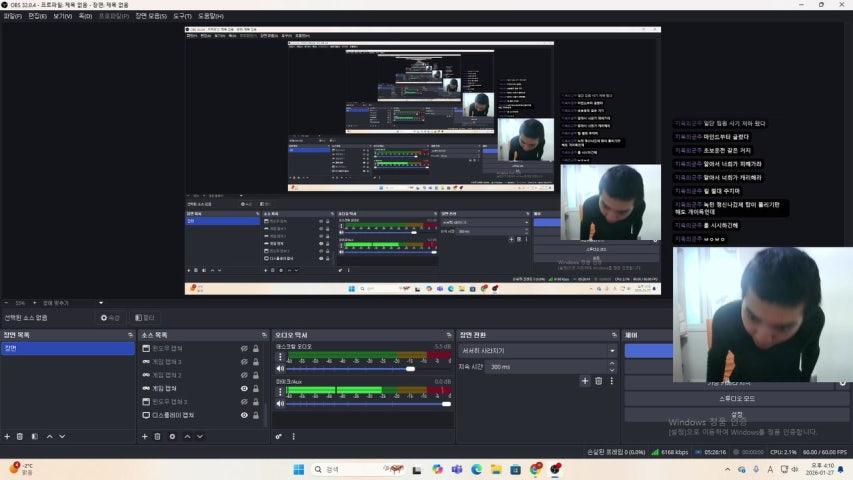This screenshot has width=853, height=480.
Task: Open the 파일(F) menu
Action: tap(13, 17)
